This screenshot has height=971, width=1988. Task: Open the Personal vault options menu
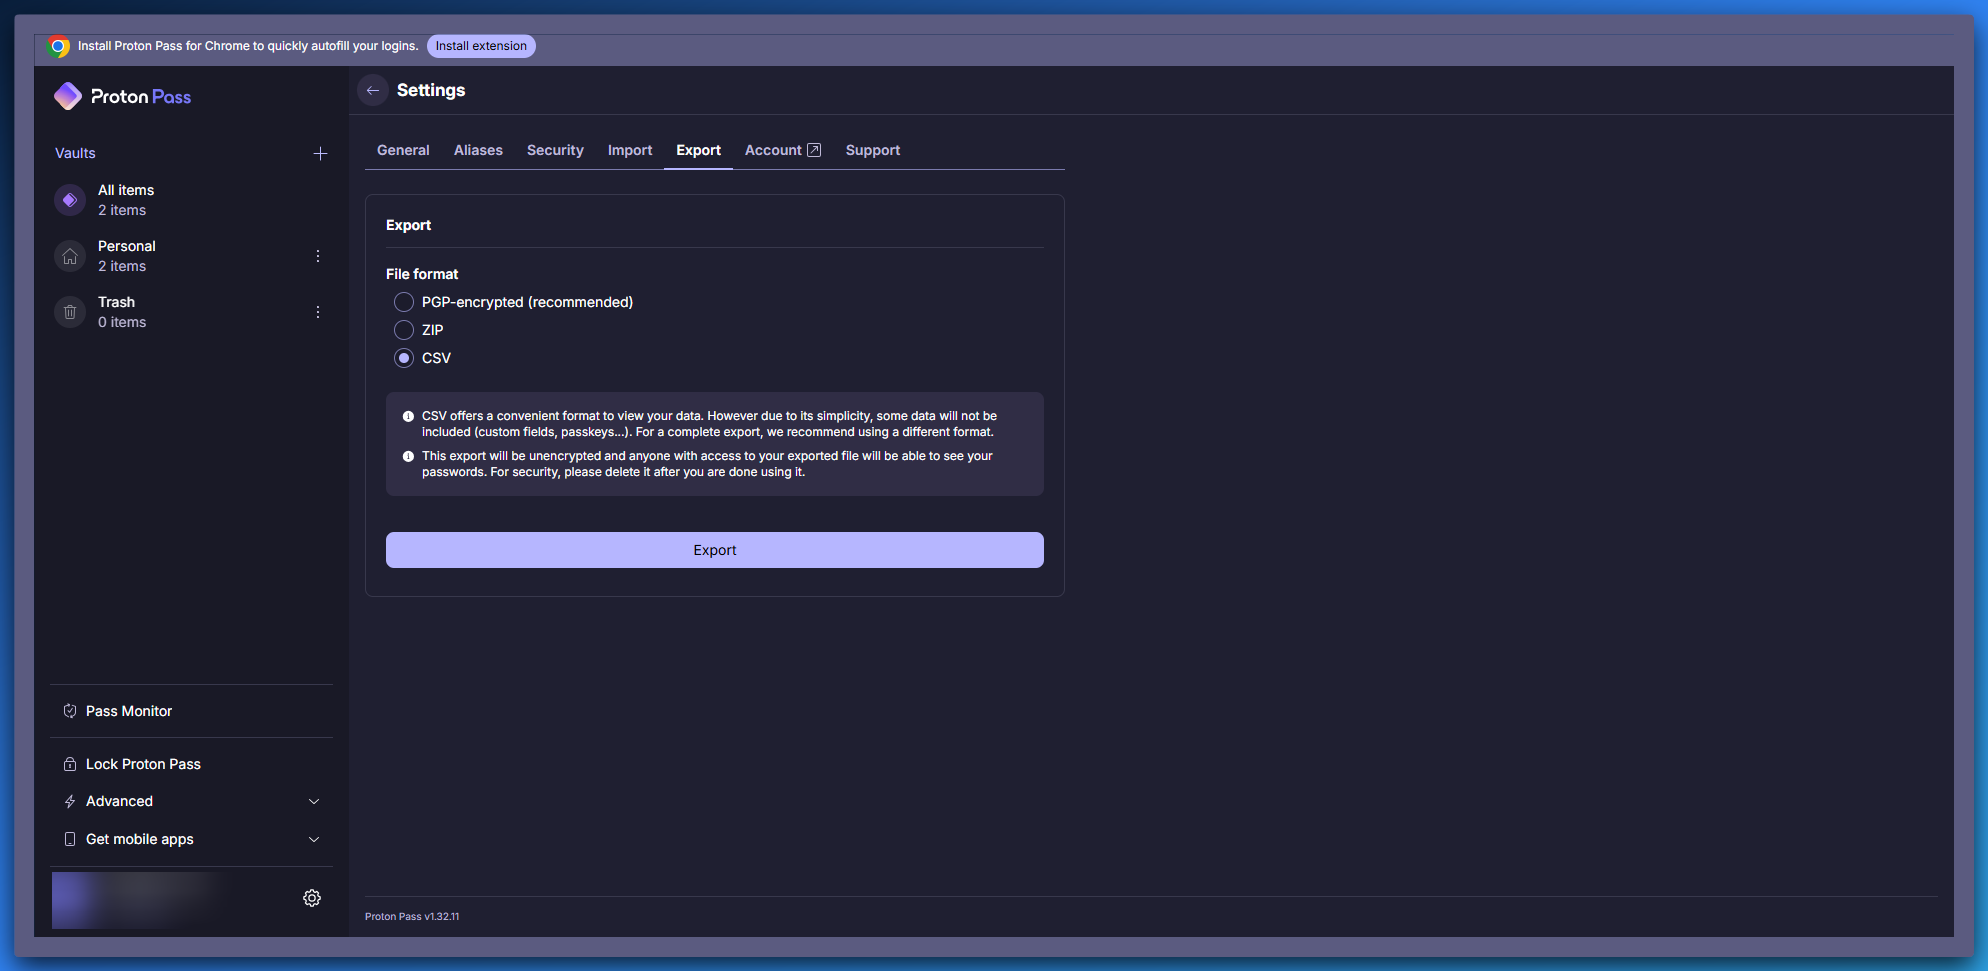click(x=318, y=256)
